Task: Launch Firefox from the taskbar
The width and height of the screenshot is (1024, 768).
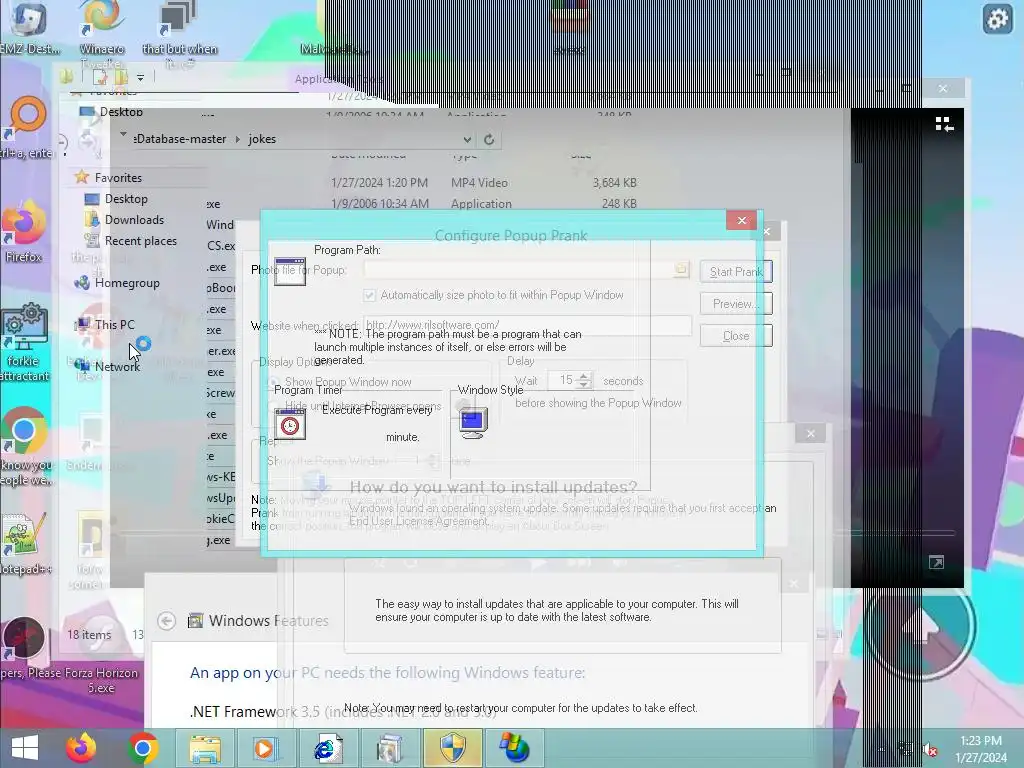Action: [81, 748]
